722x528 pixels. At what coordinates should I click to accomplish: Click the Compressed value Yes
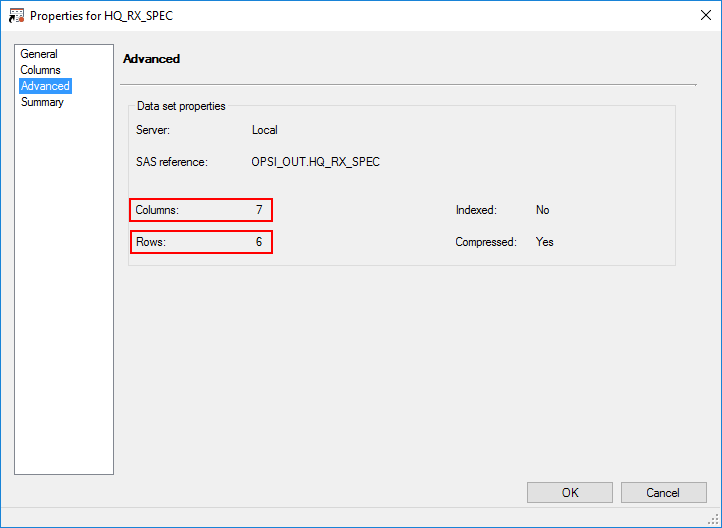tap(545, 242)
